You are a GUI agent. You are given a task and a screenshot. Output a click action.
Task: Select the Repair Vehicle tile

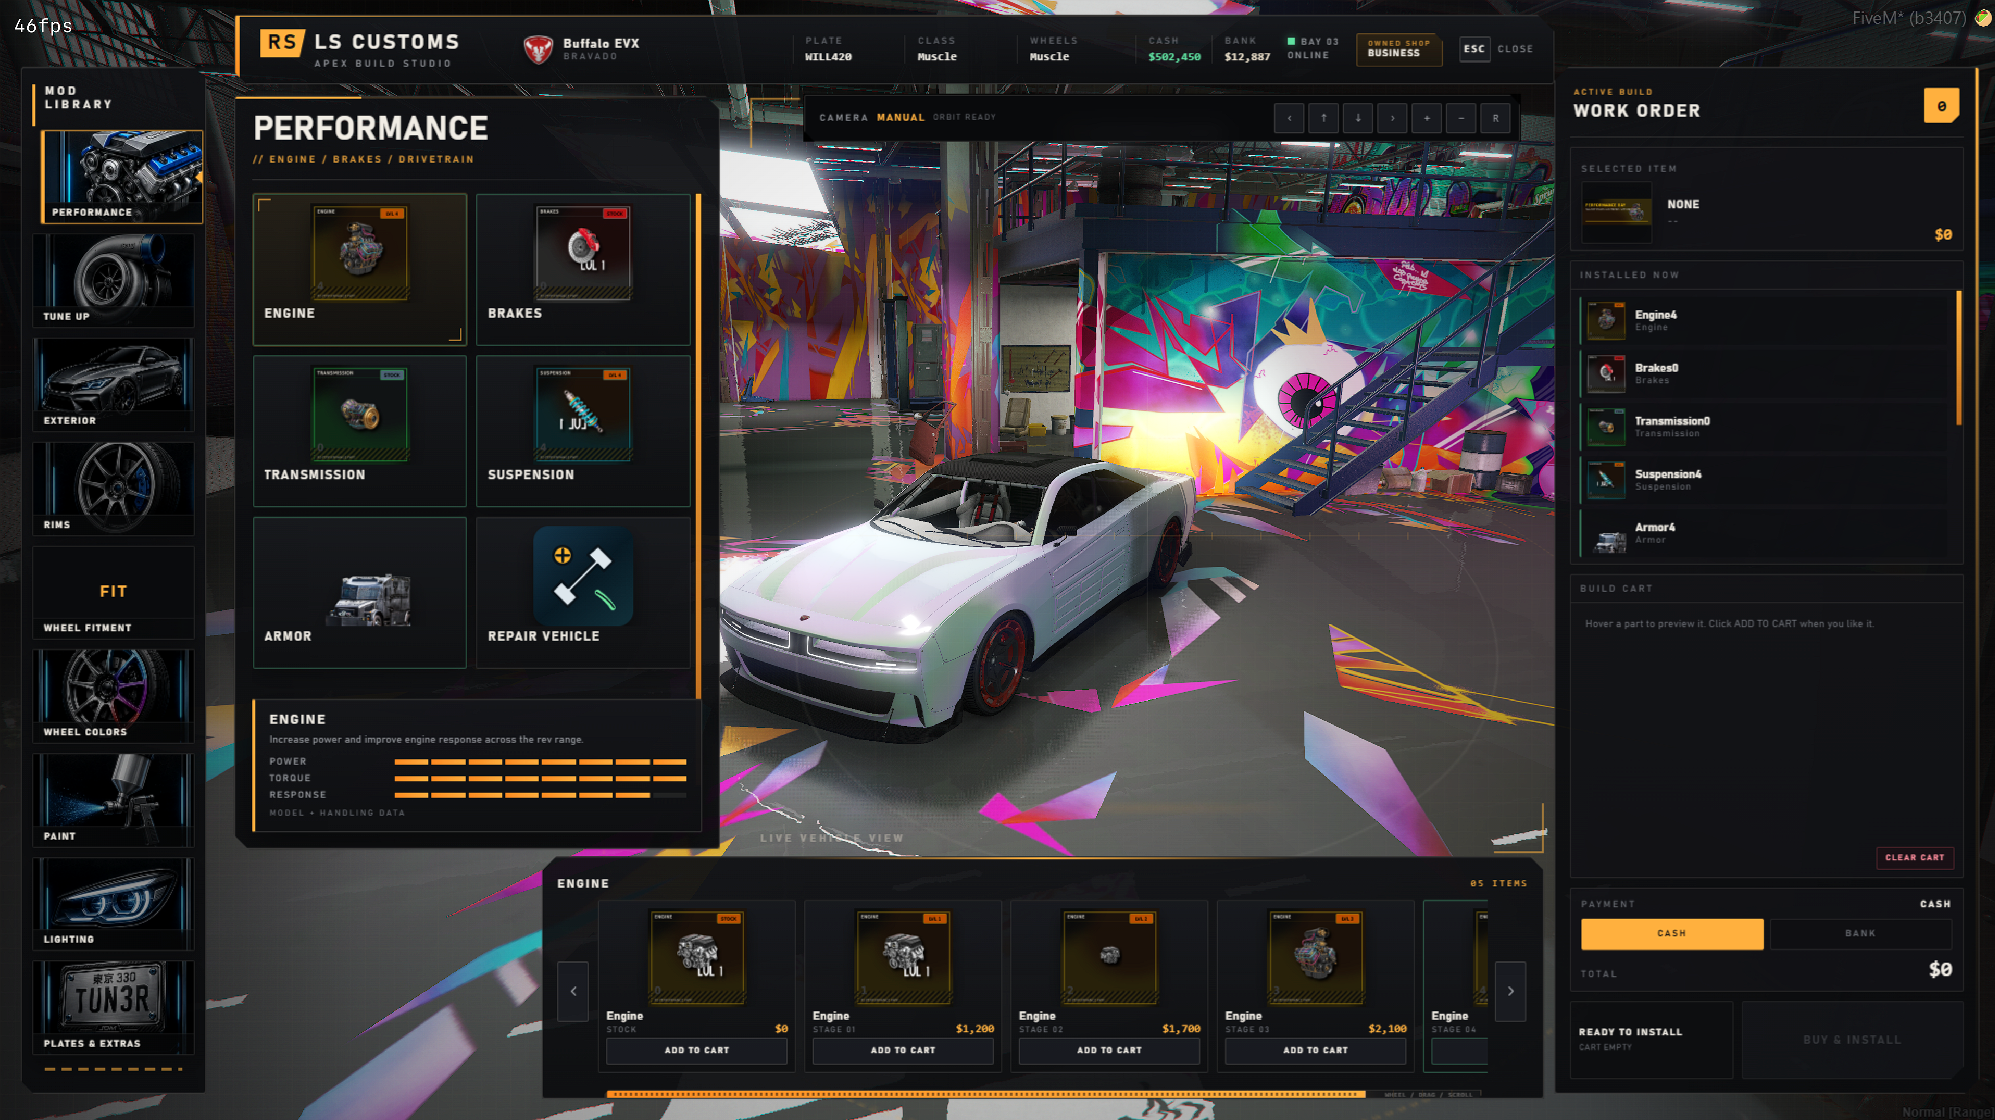click(x=583, y=592)
